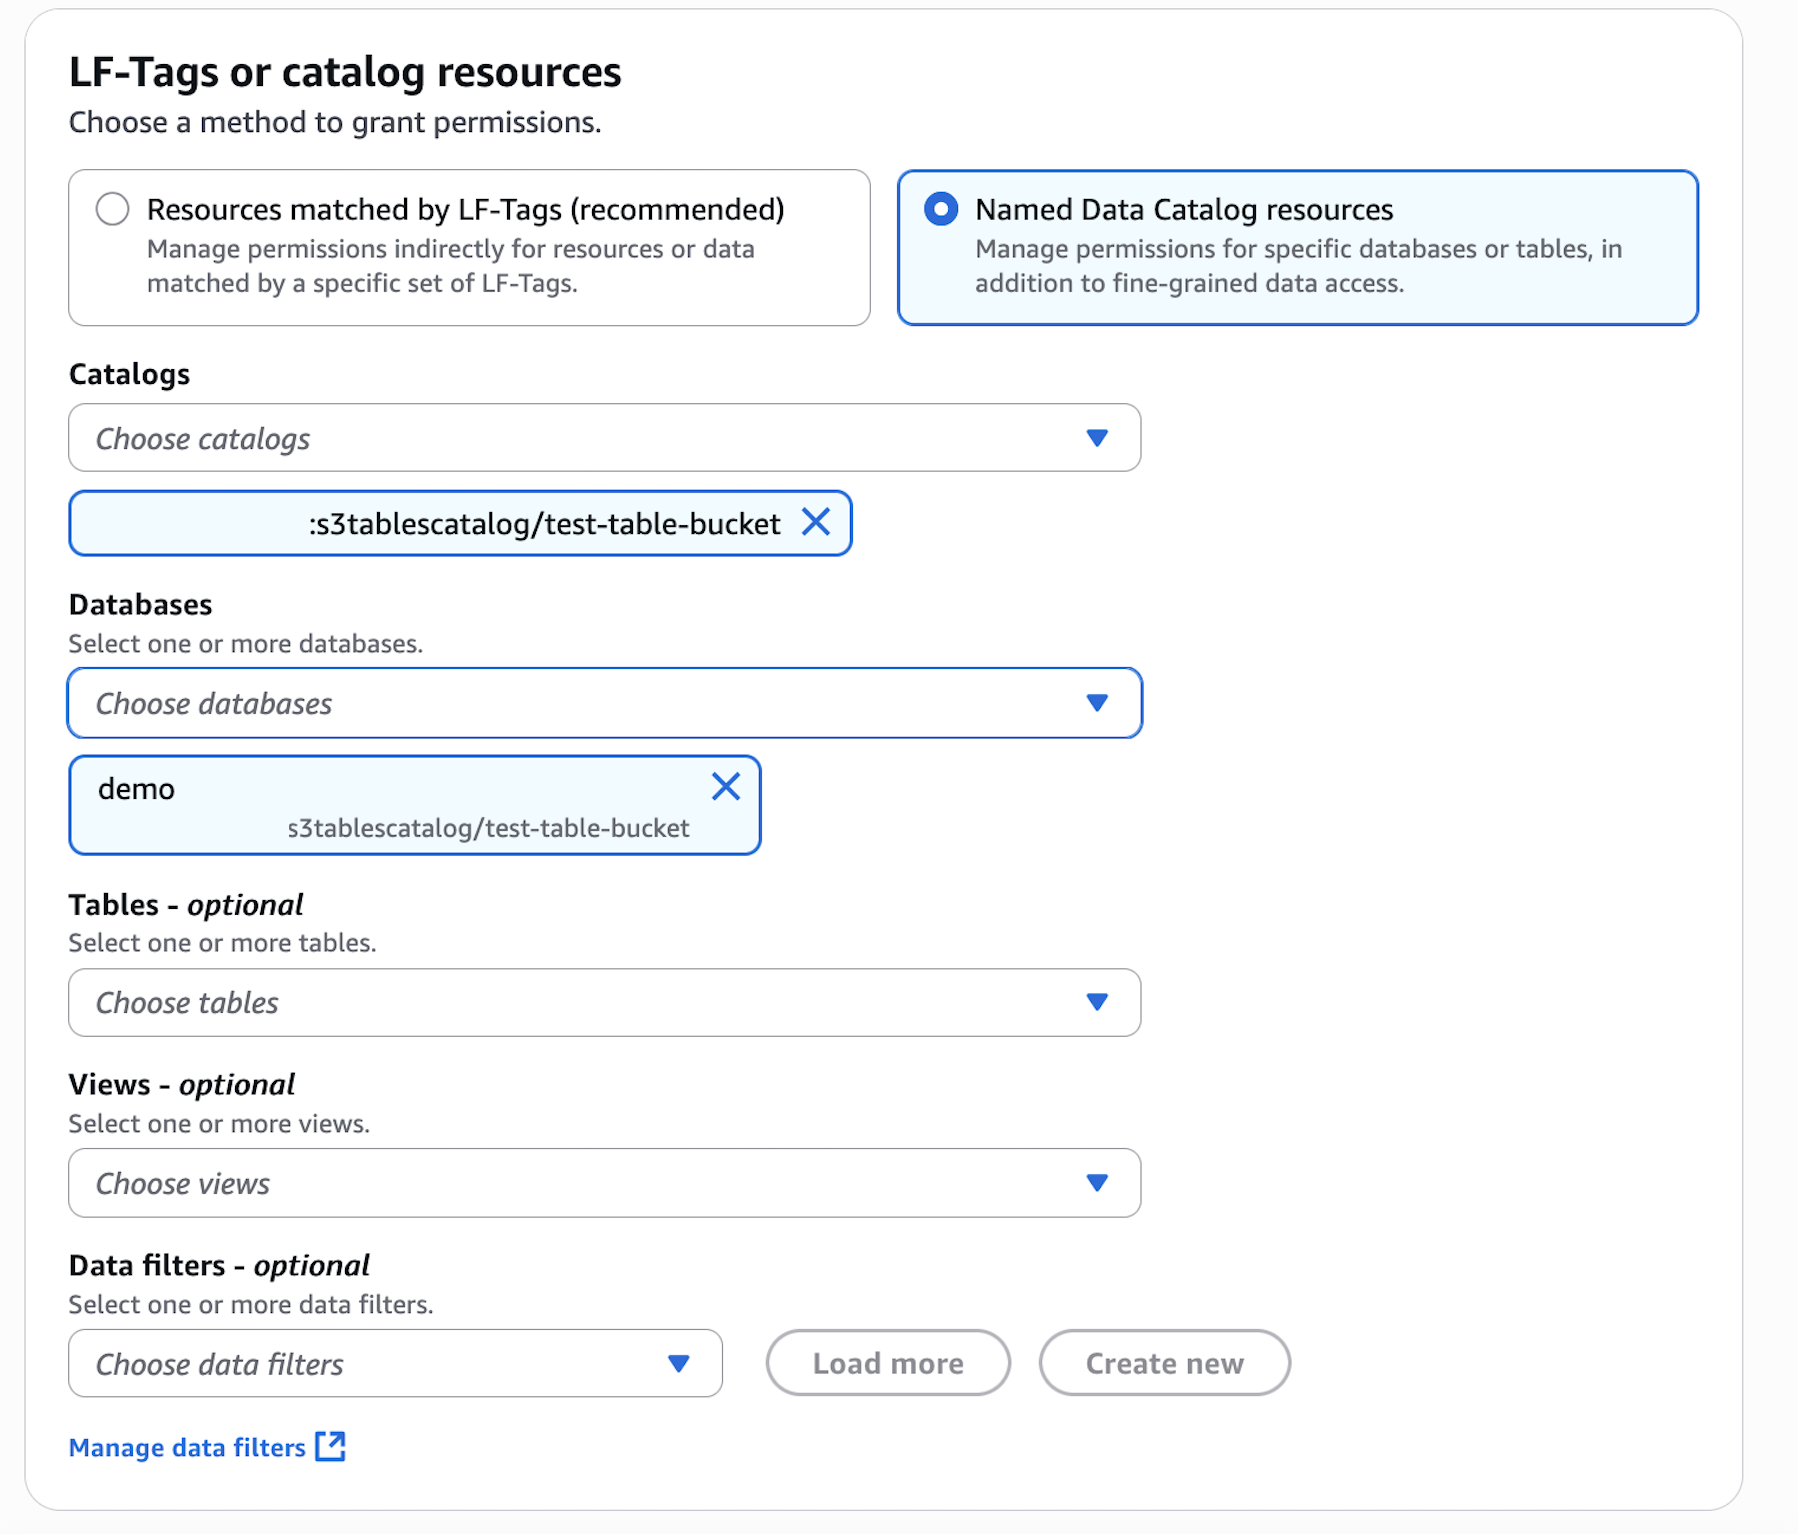
Task: Click the blue arrow in Data filters dropdown
Action: 679,1364
